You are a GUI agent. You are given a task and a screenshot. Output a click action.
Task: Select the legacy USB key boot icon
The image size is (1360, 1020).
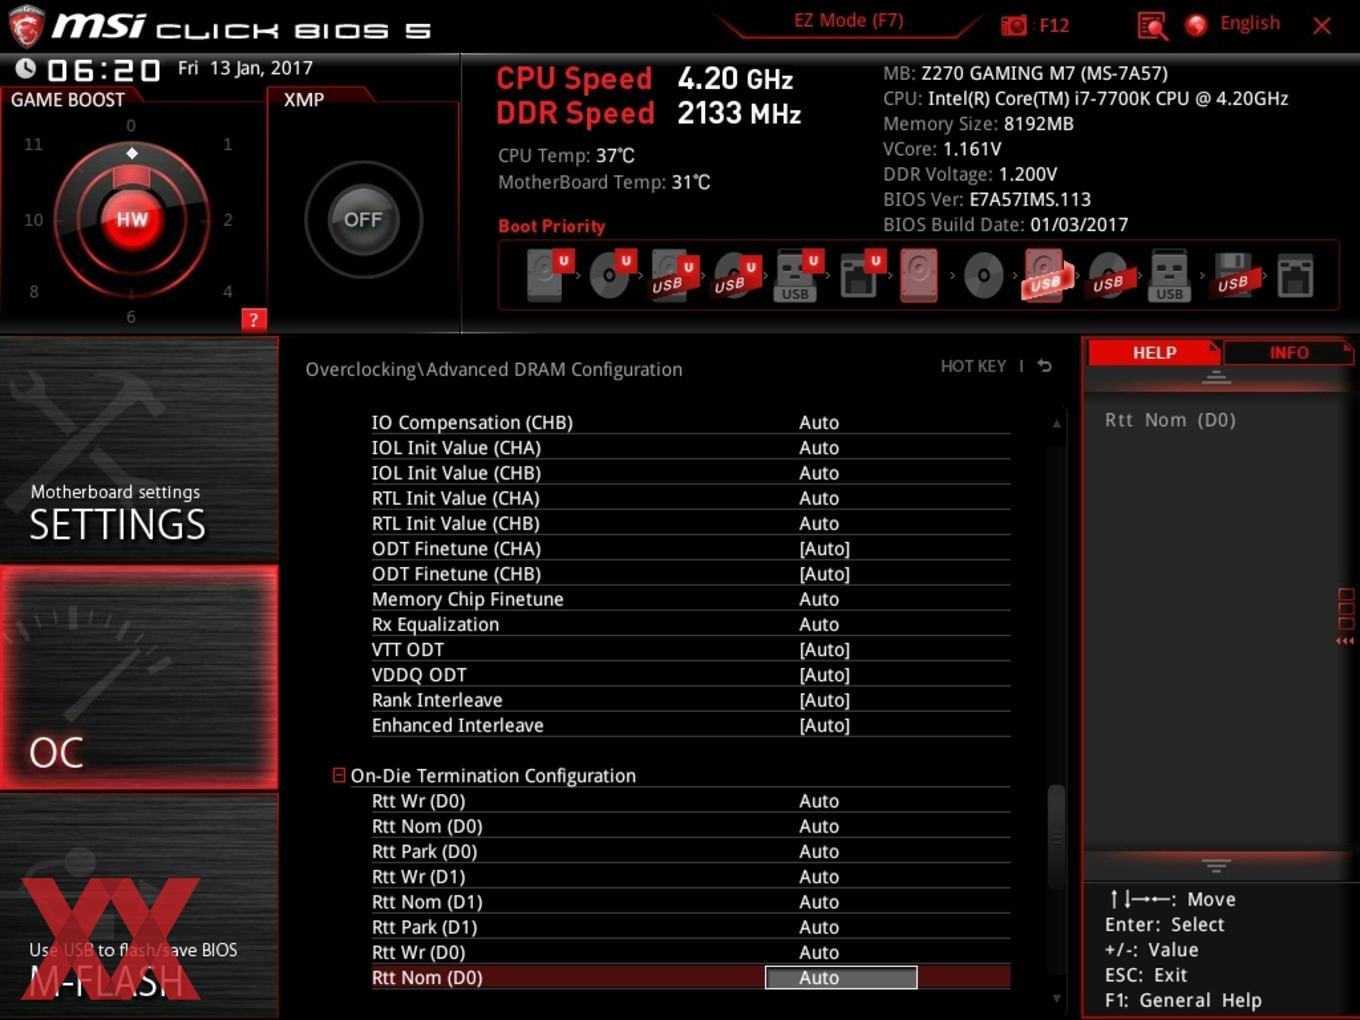(1169, 275)
